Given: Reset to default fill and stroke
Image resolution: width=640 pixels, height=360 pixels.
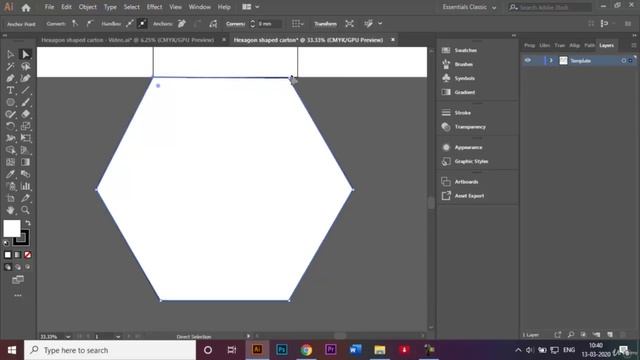Looking at the screenshot, I should point(6,243).
